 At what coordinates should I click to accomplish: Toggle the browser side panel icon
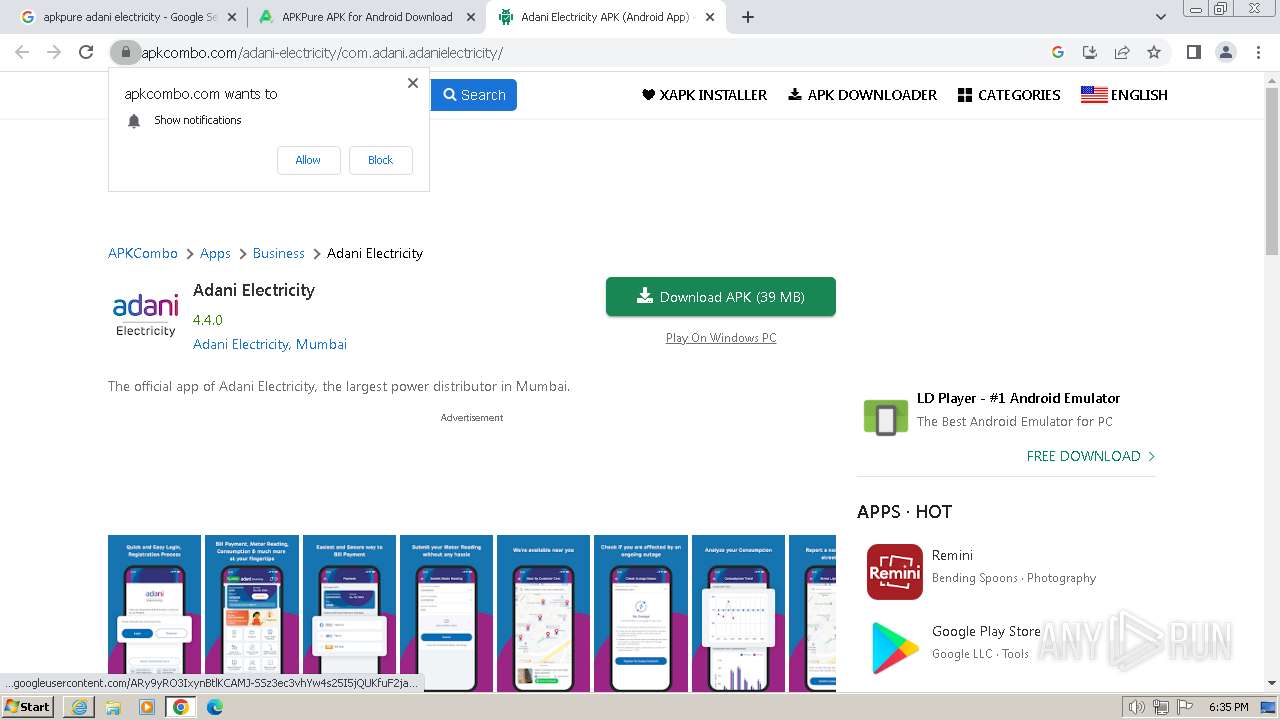1193,52
